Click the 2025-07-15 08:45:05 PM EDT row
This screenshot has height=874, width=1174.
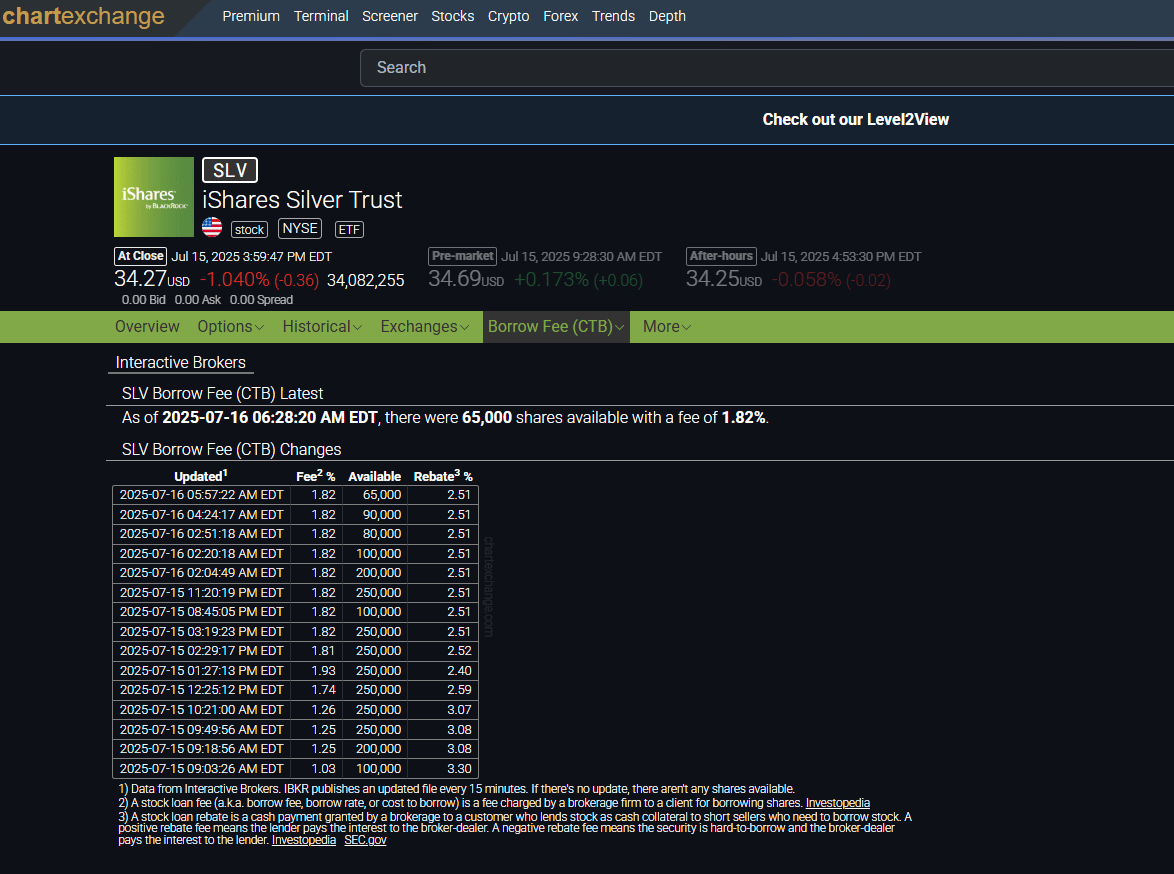coord(295,612)
